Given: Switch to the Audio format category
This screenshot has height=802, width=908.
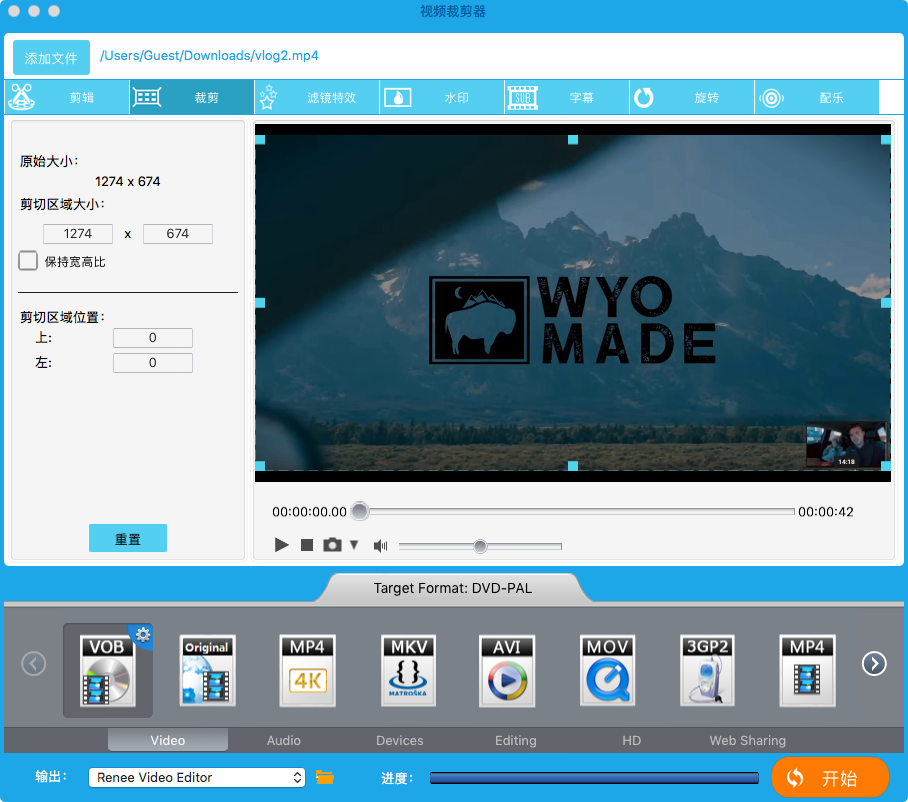Looking at the screenshot, I should tap(284, 740).
